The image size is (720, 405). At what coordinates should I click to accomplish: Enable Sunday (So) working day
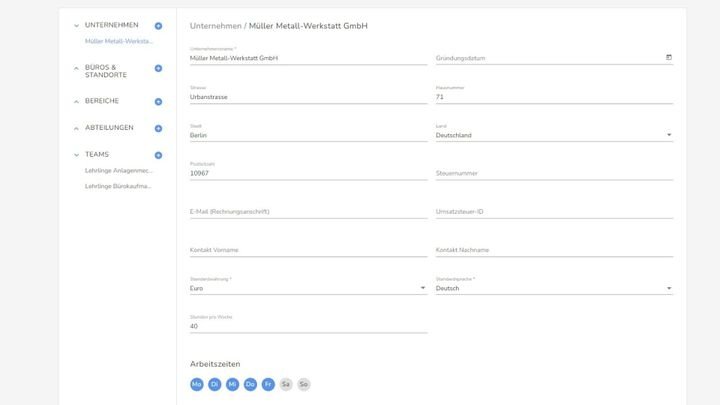304,384
